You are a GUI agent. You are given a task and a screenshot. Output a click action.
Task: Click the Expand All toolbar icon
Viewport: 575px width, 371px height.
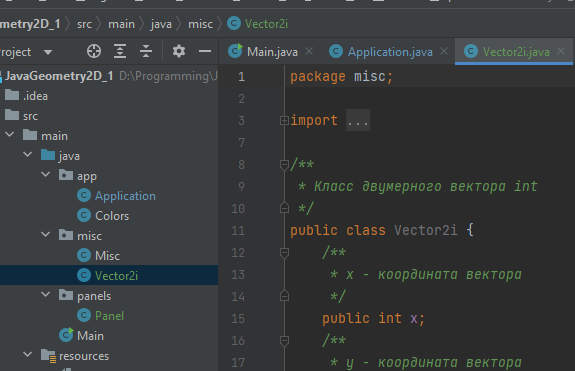point(120,51)
